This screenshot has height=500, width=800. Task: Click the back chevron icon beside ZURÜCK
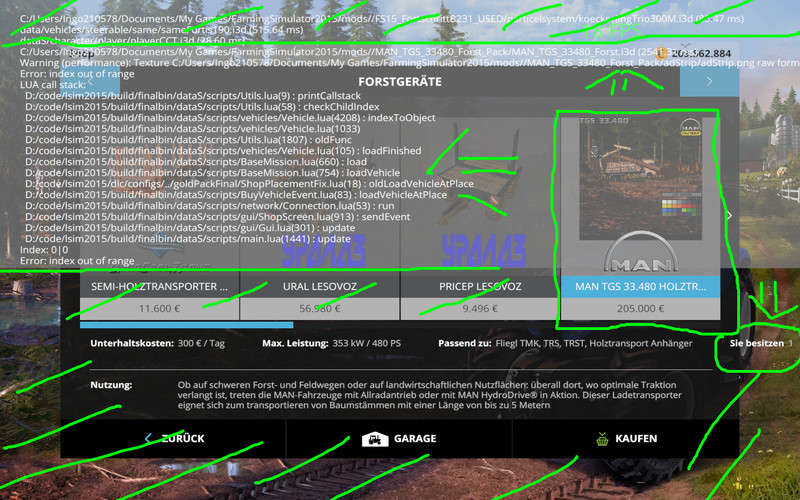coord(148,439)
